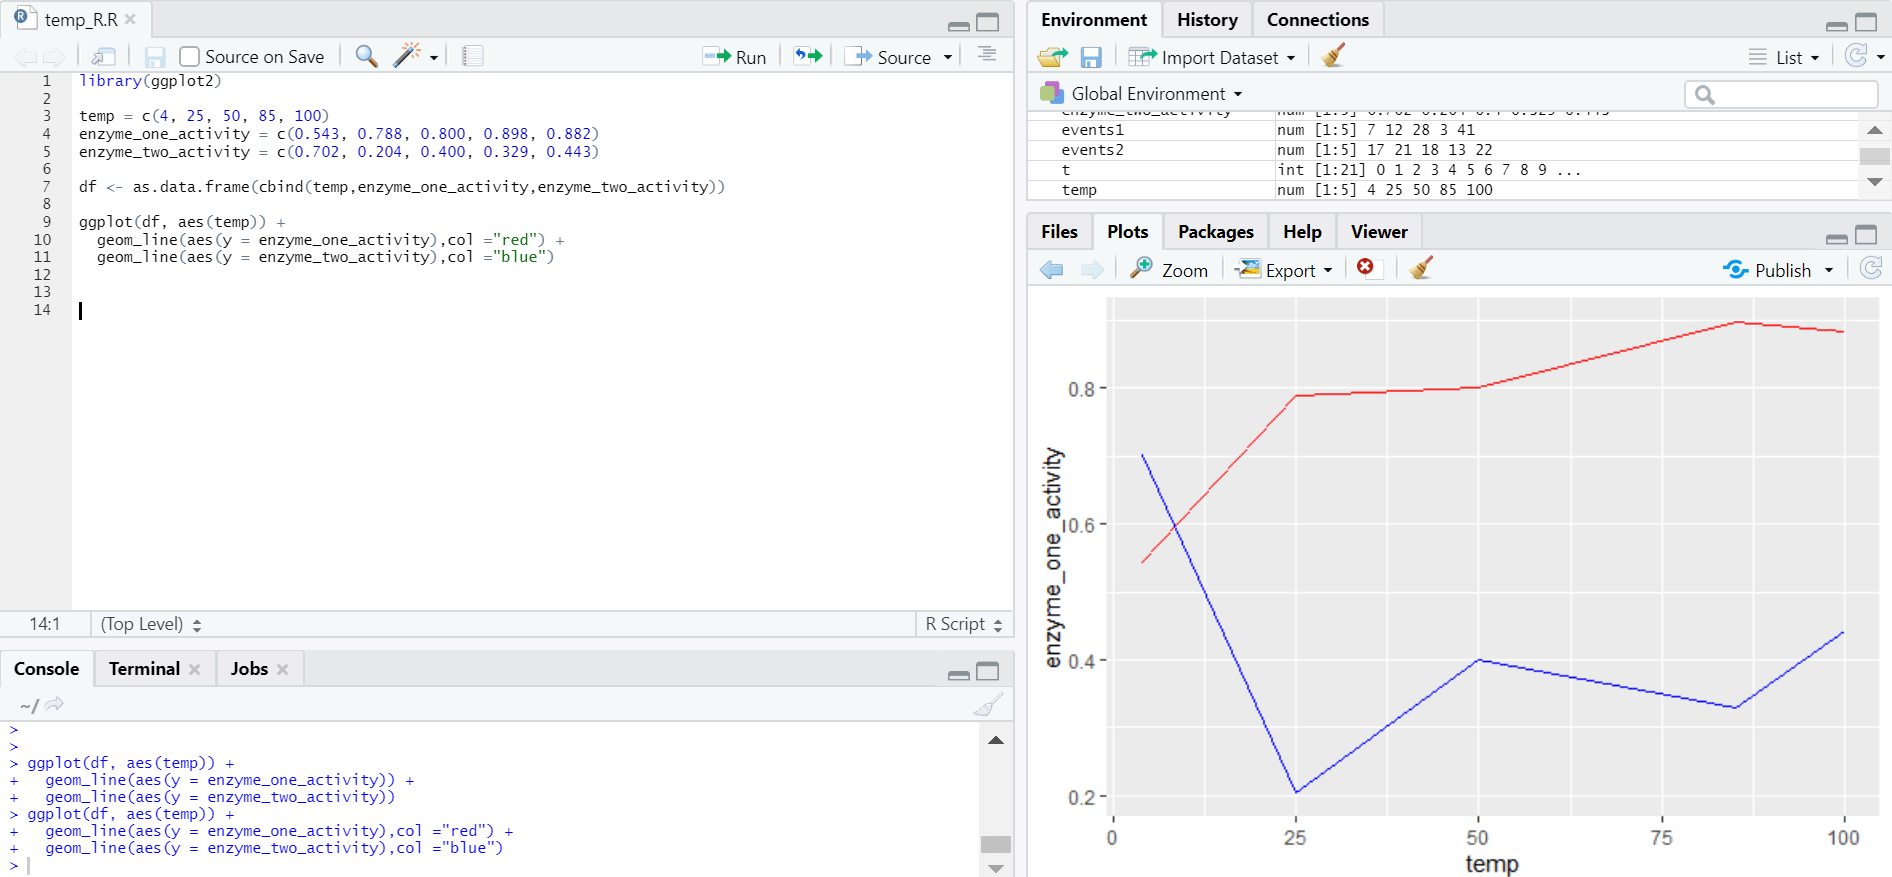The height and width of the screenshot is (877, 1892).
Task: View the current working directory arrow
Action: 54,705
